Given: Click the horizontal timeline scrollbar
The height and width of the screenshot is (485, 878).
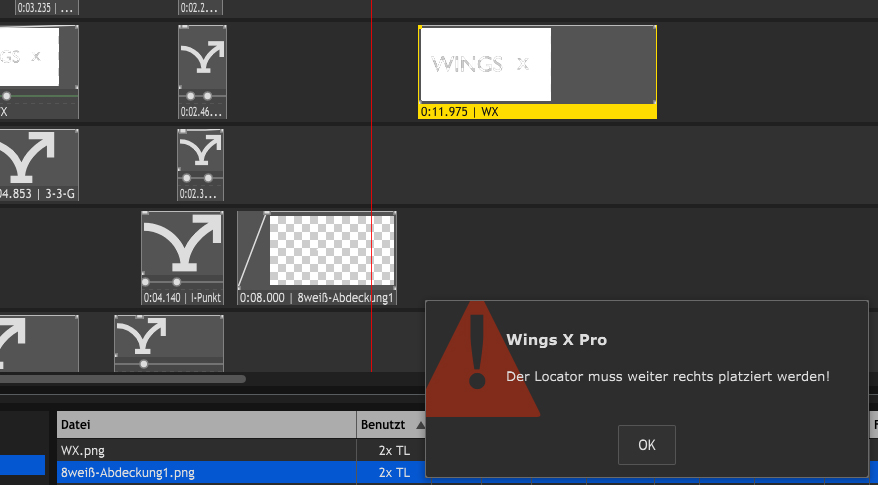Looking at the screenshot, I should pyautogui.click(x=123, y=379).
